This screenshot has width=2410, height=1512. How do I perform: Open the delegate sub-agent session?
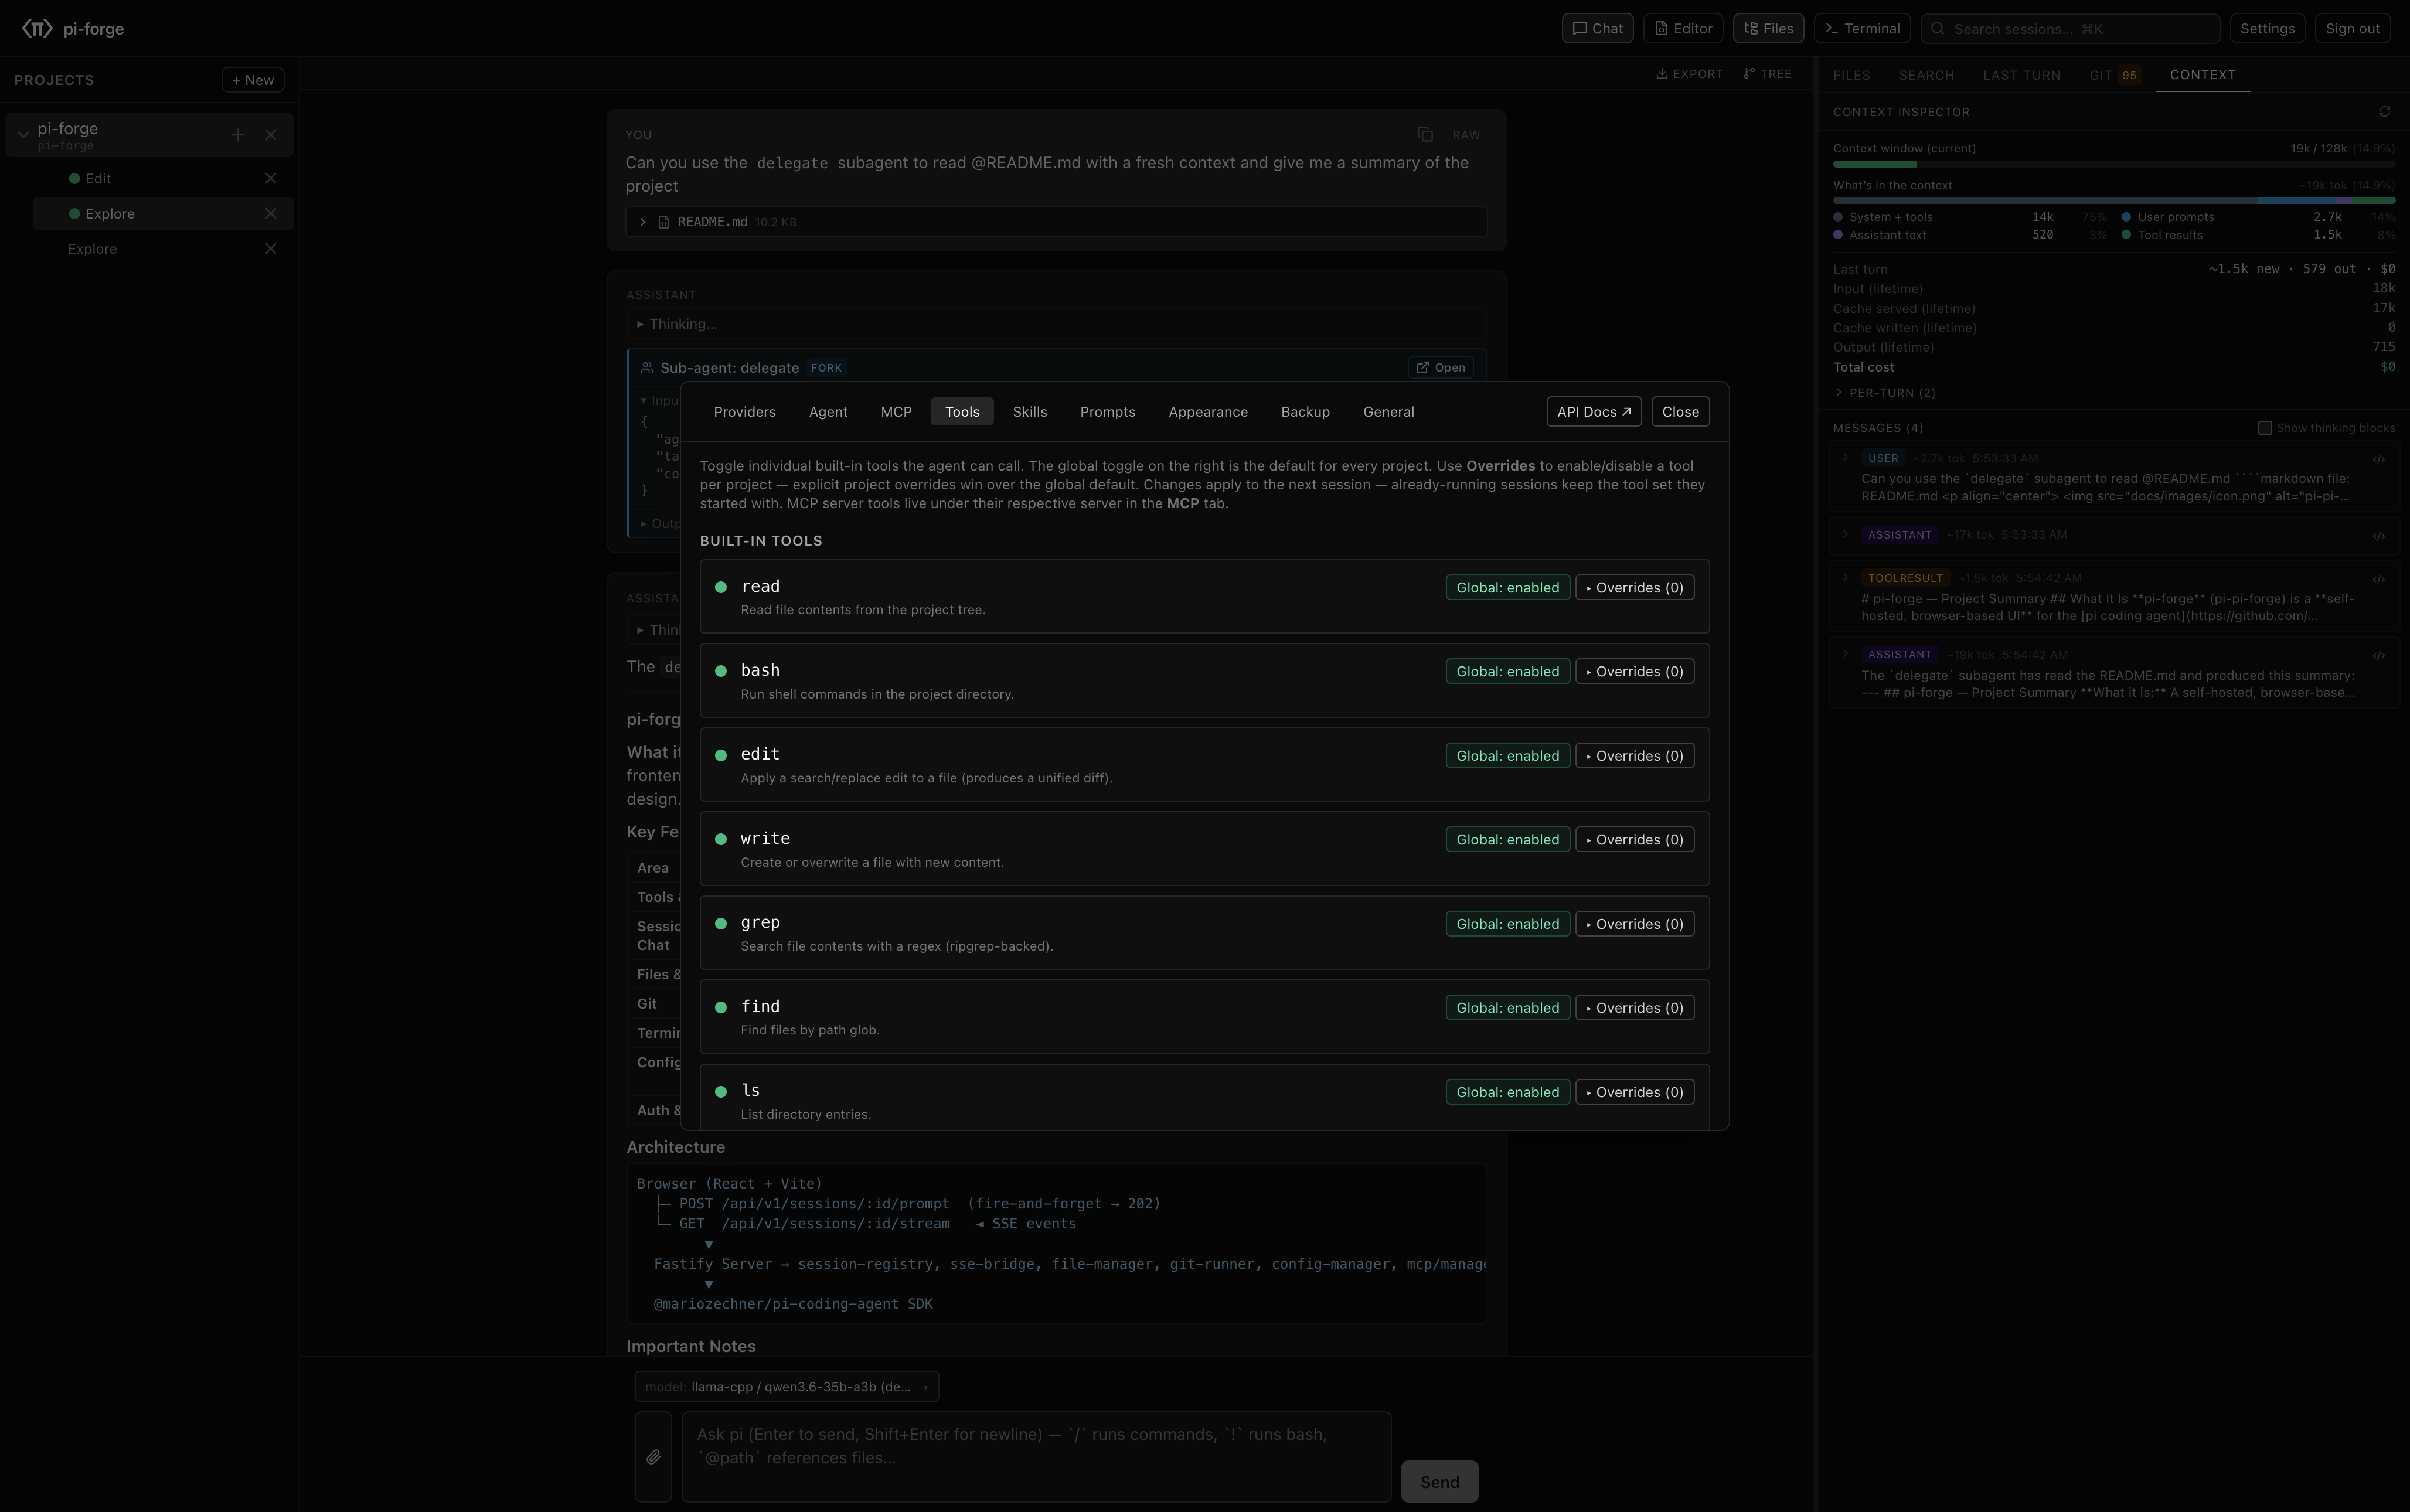[1440, 368]
